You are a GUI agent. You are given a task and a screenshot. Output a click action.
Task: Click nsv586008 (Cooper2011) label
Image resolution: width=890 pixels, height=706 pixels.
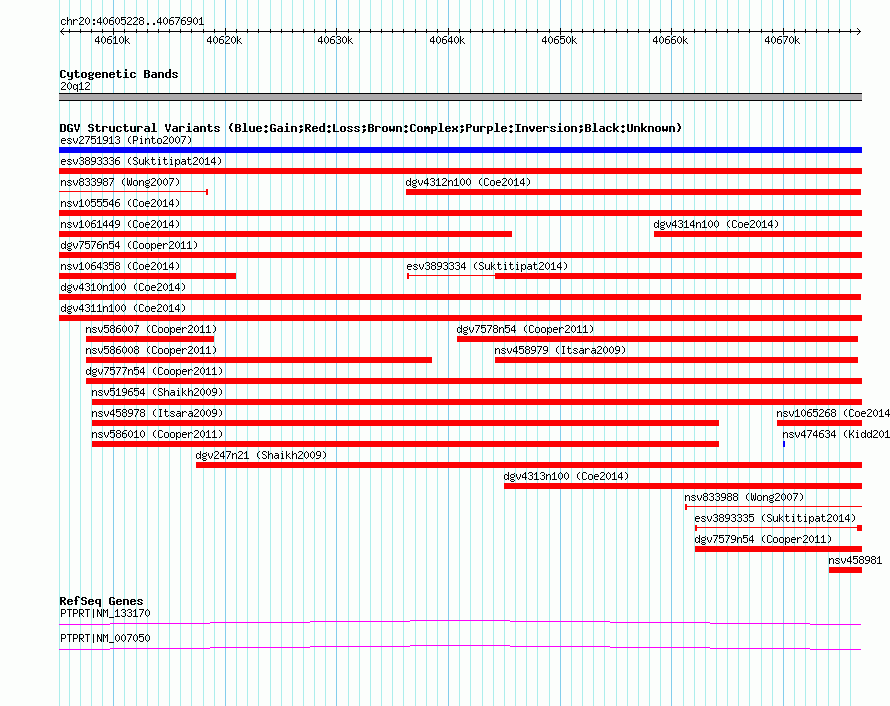click(x=151, y=350)
